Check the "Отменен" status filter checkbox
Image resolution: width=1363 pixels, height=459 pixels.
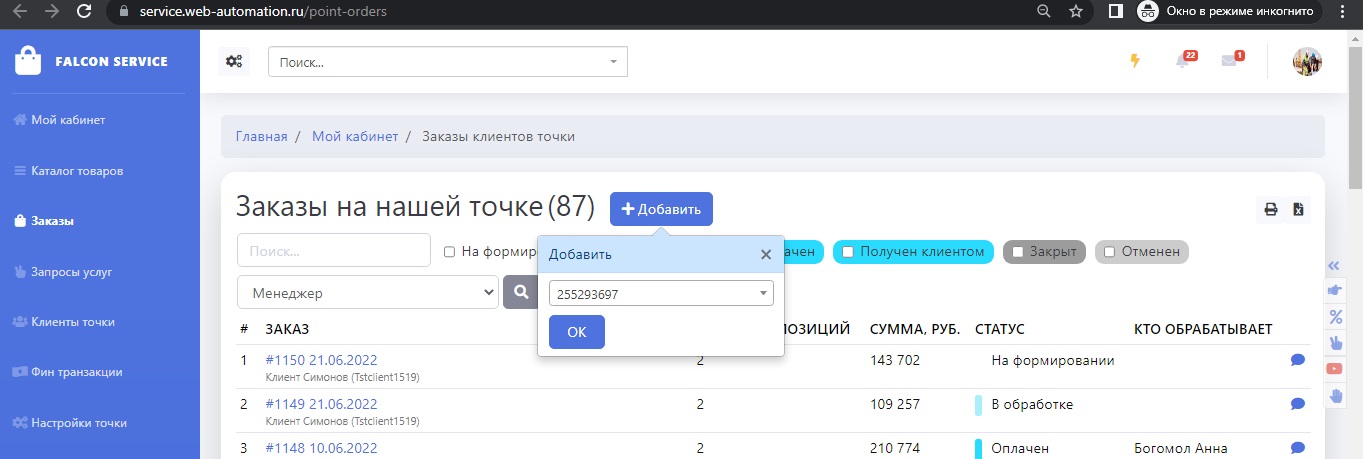pos(1109,252)
